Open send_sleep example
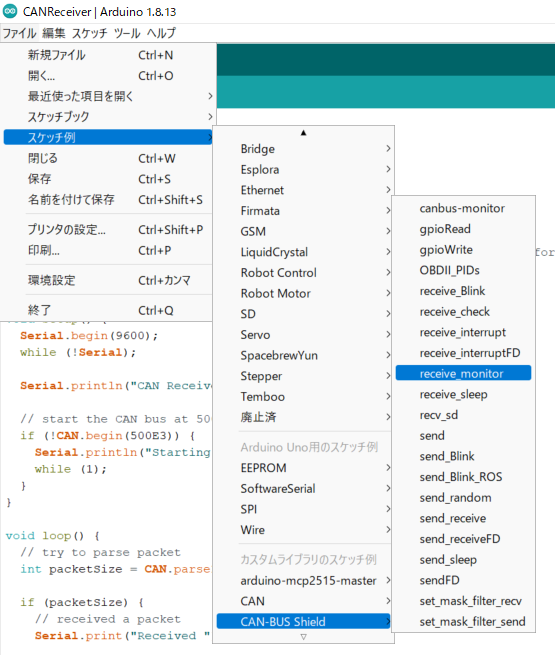Screen dimensions: 555x655 [464, 560]
